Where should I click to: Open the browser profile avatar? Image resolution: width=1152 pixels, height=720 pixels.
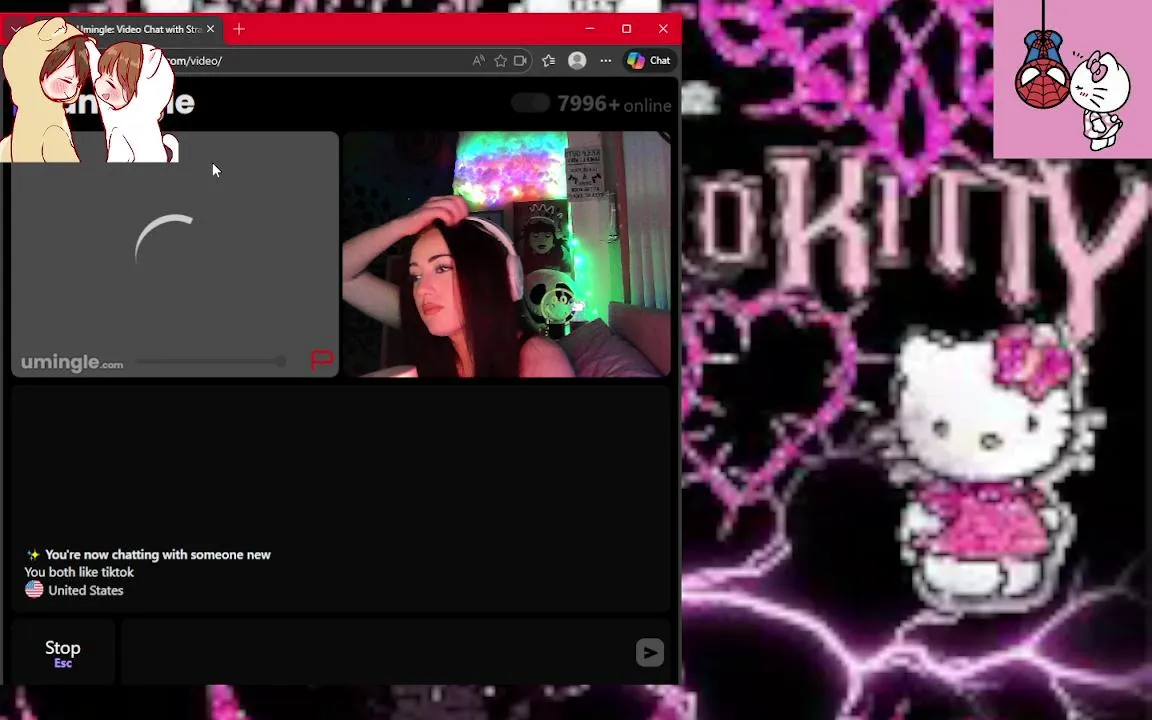click(x=577, y=61)
